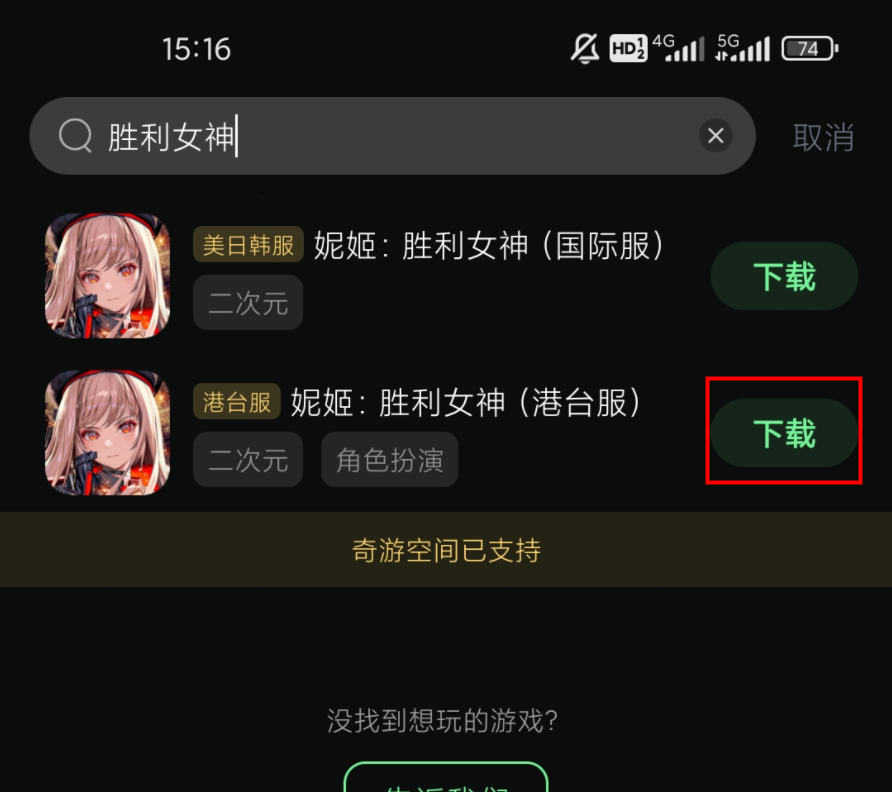Download 妮姬:胜利女神(港台服)
Image resolution: width=892 pixels, height=792 pixels.
click(784, 433)
